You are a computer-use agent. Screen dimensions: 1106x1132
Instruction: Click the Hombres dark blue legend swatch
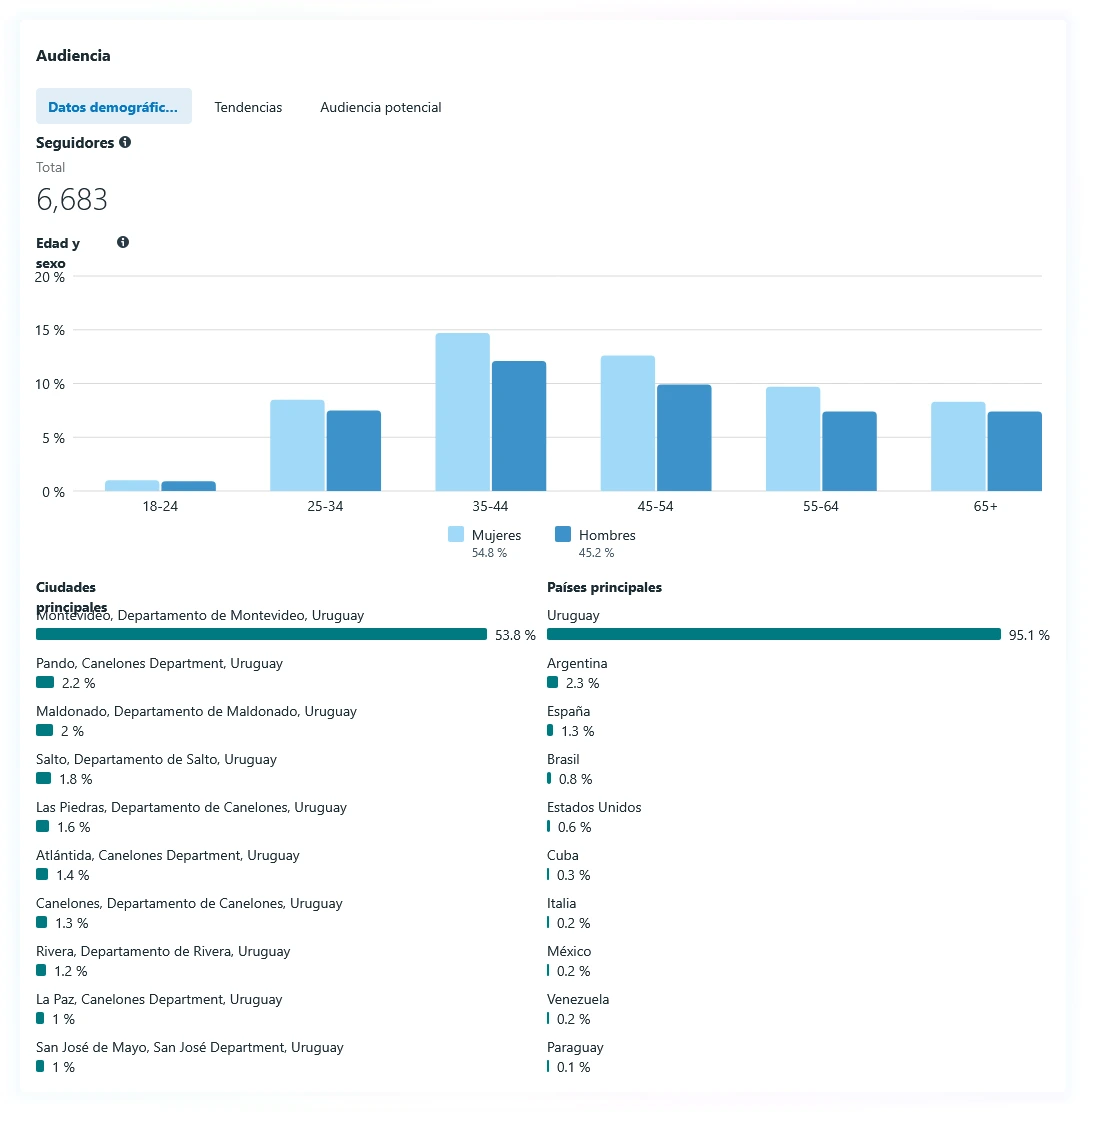click(563, 535)
